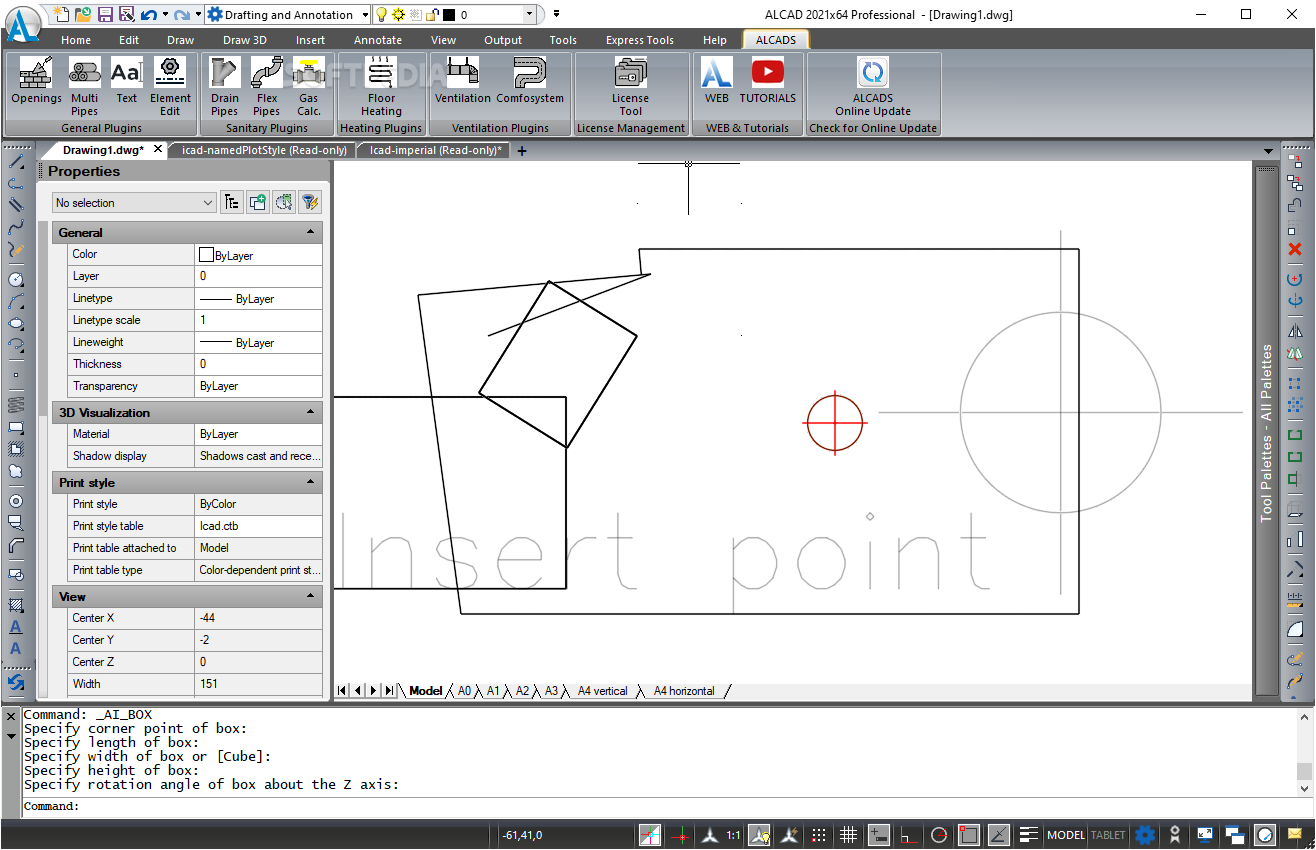This screenshot has width=1316, height=850.
Task: Close the Drawing1.dwg tab
Action: pos(158,150)
